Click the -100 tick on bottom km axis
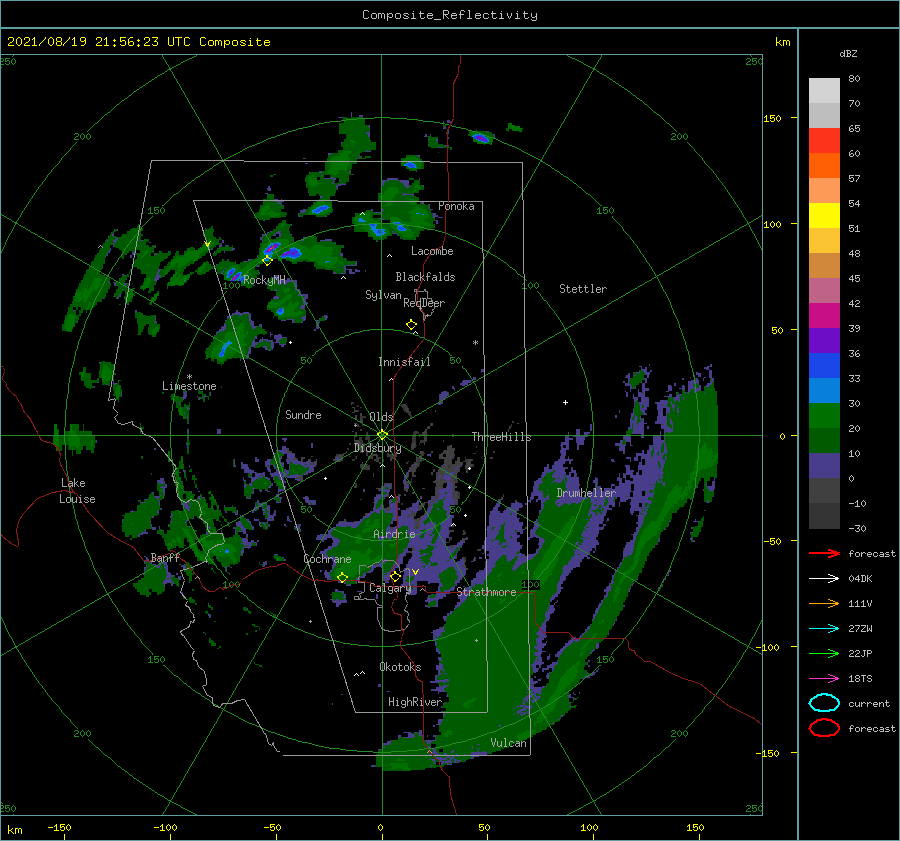Screen dimensions: 900x841 pyautogui.click(x=165, y=827)
